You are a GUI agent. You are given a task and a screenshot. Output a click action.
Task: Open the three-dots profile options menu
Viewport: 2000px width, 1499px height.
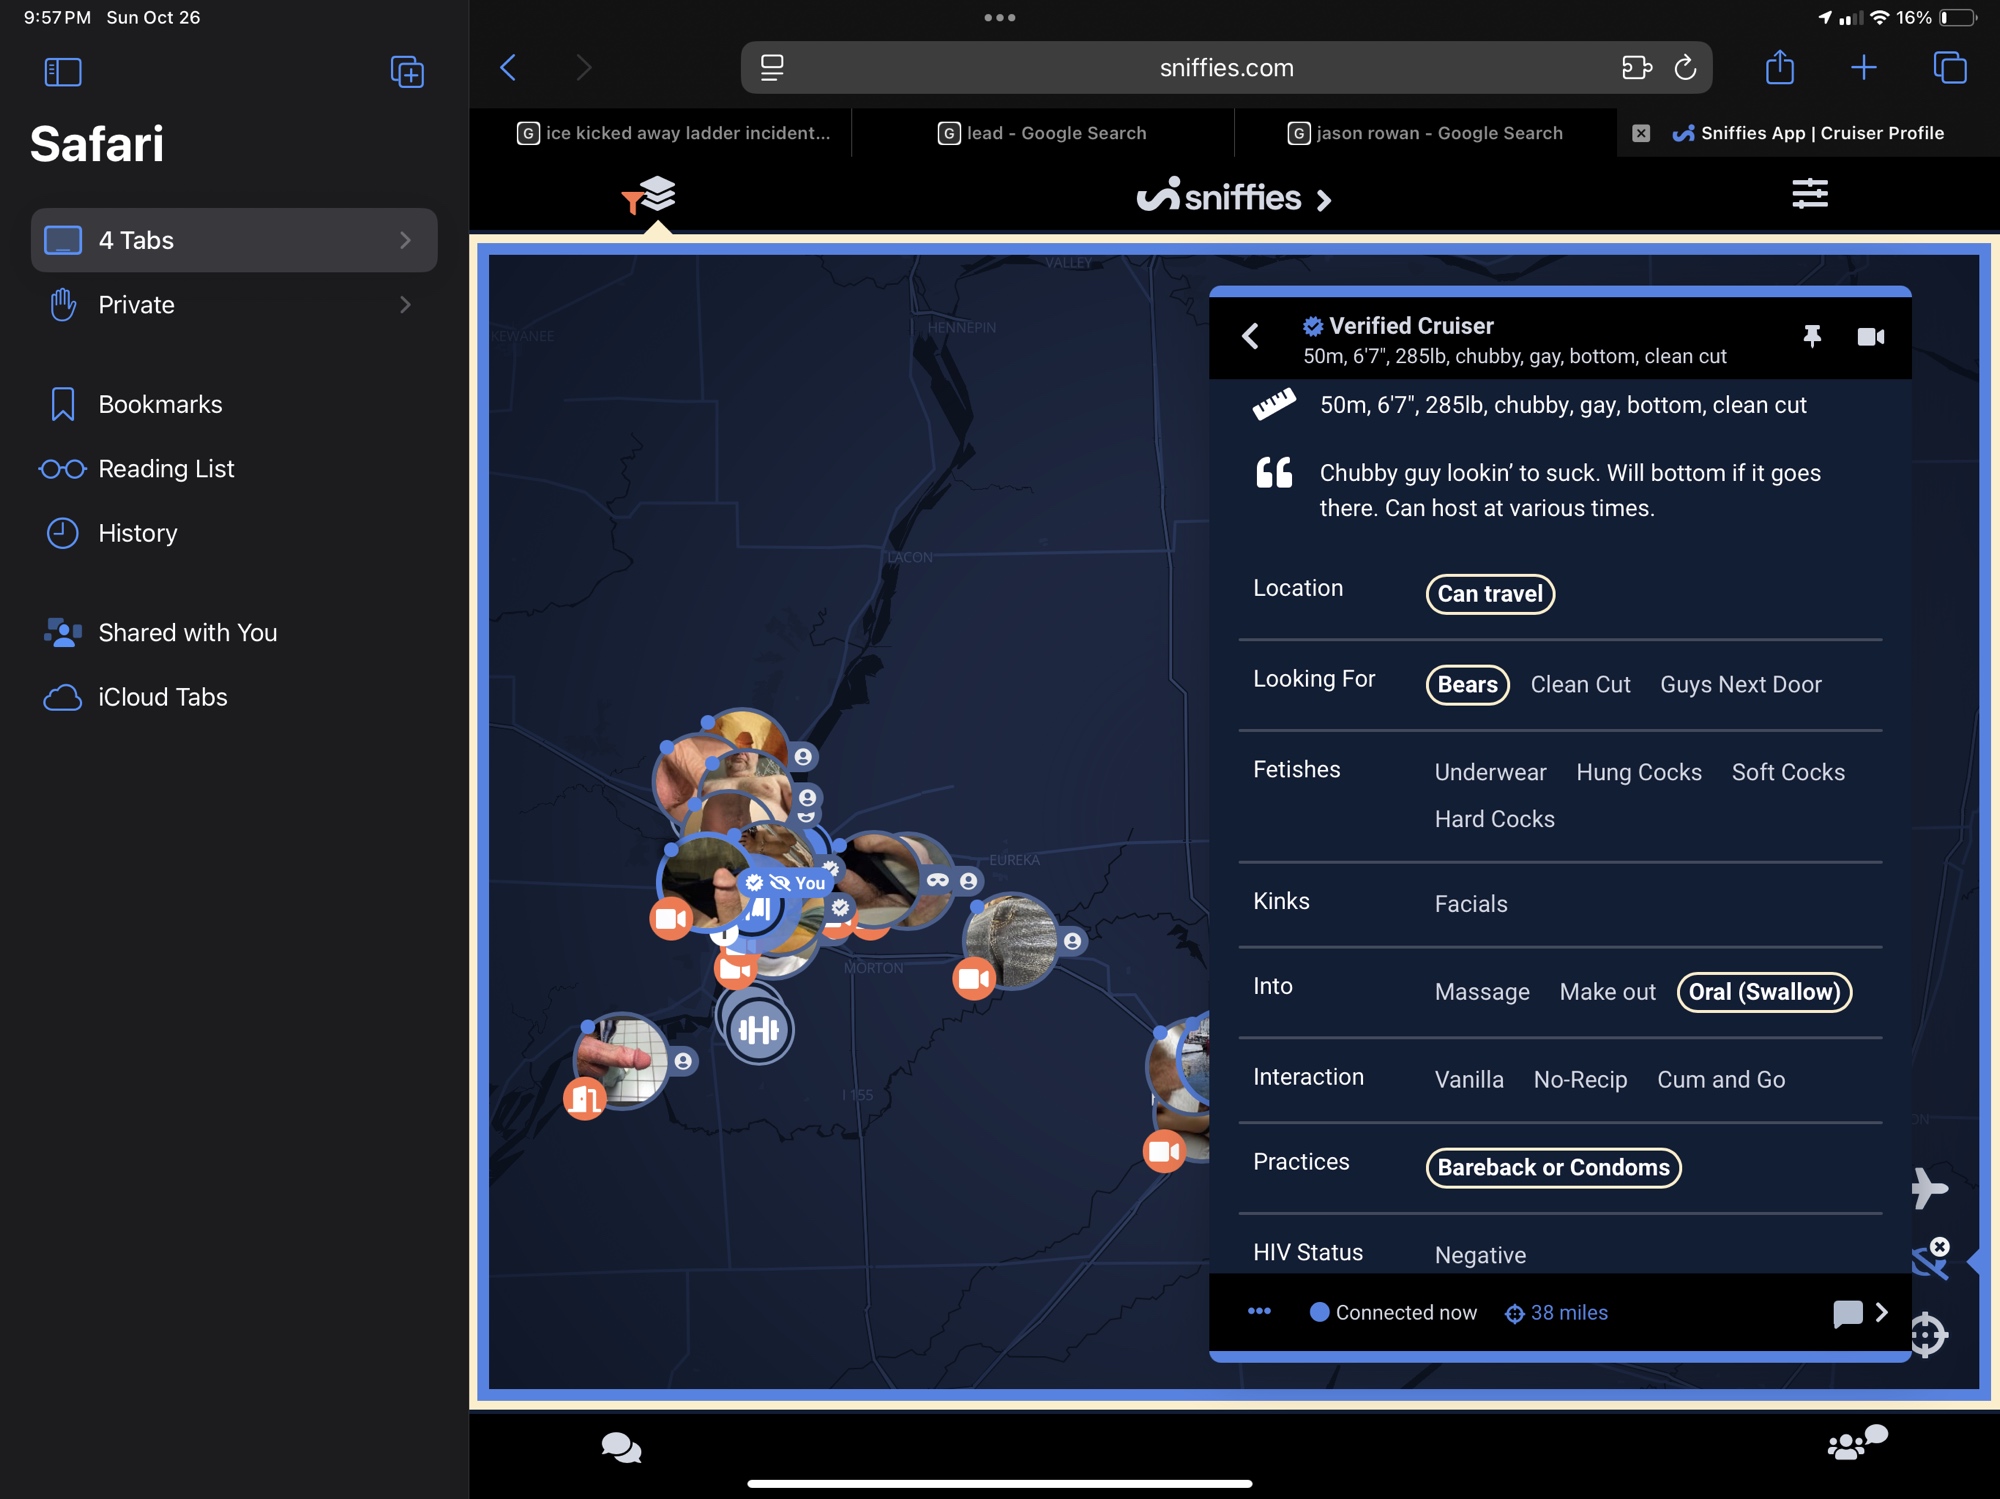(1259, 1311)
